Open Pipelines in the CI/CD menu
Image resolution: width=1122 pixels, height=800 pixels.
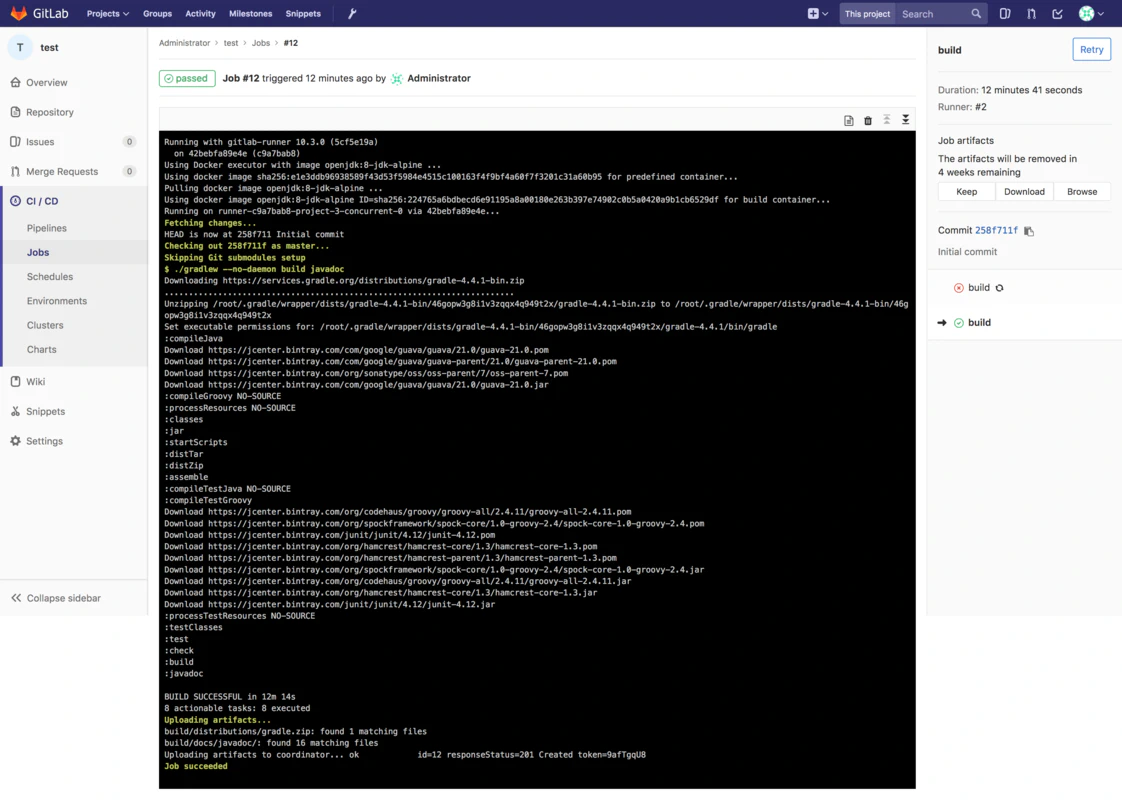click(47, 228)
